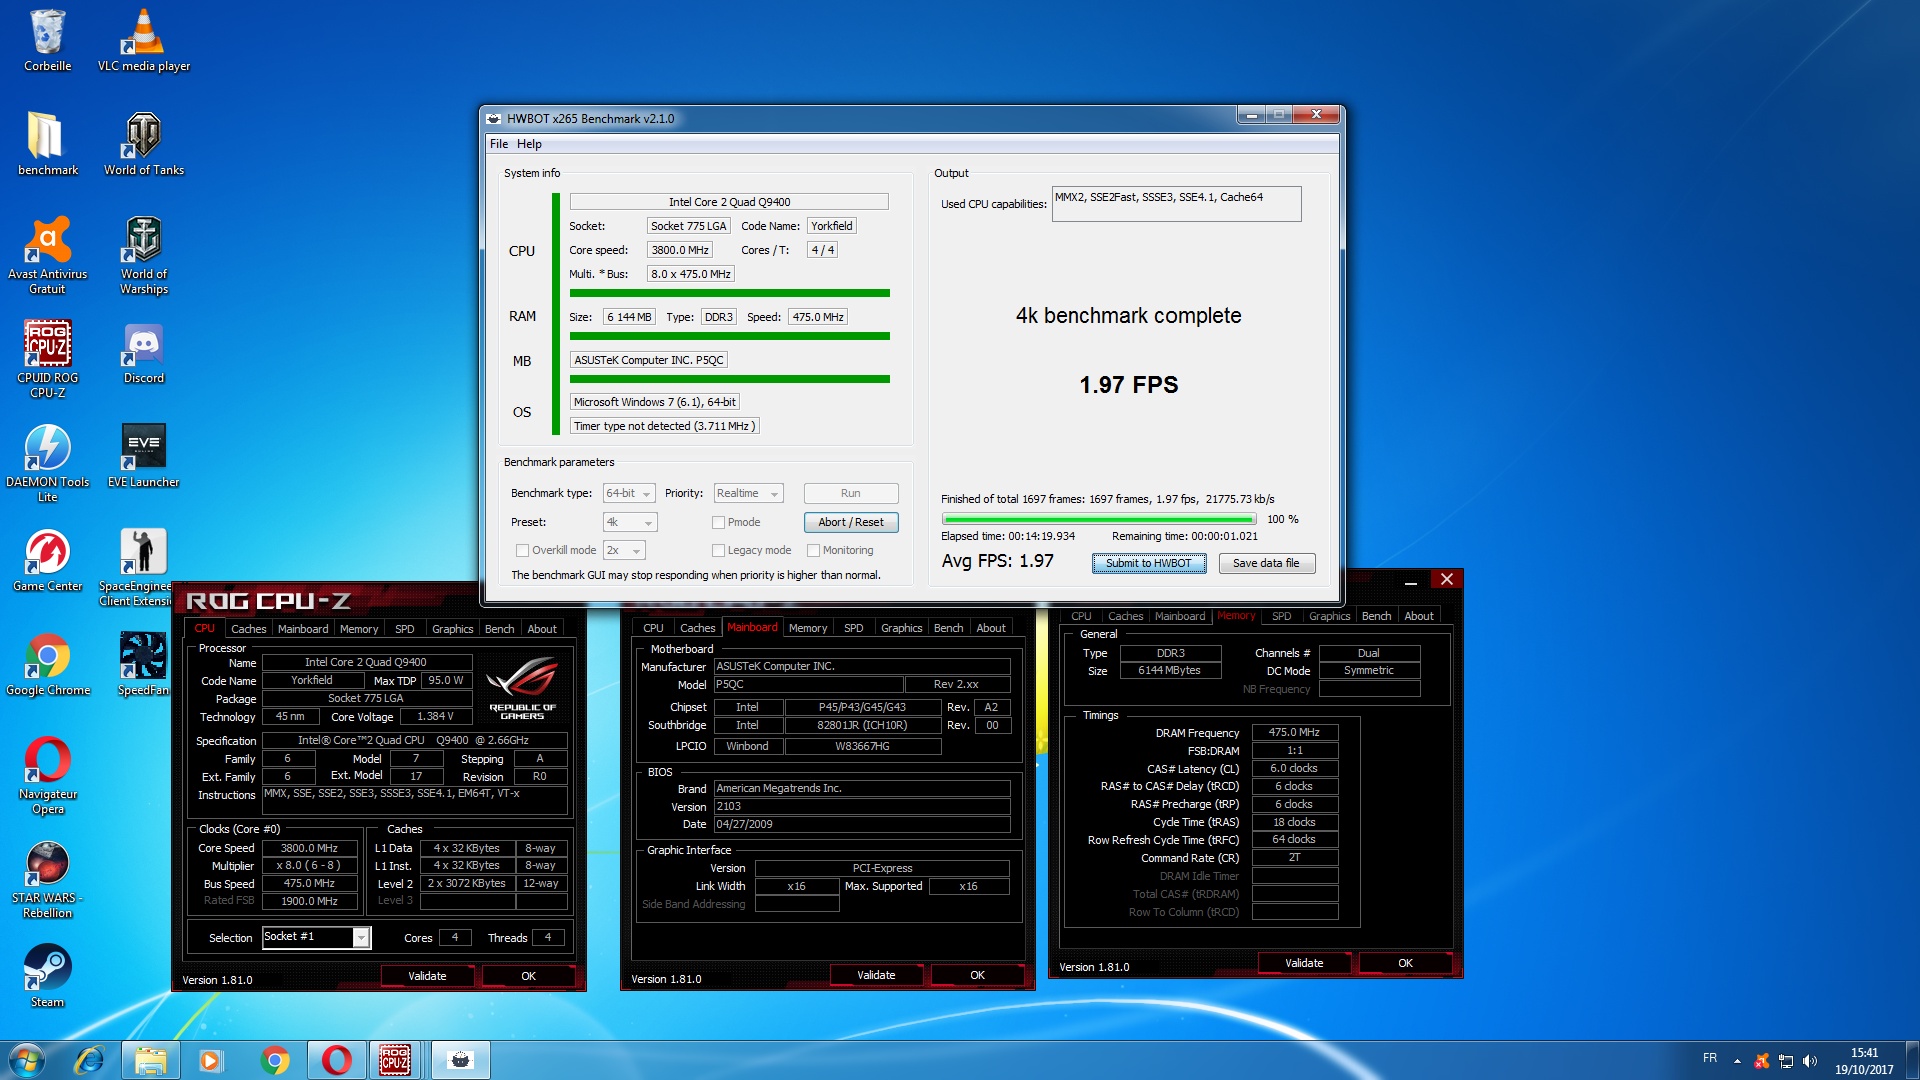Launch World of Warships shortcut

click(144, 255)
